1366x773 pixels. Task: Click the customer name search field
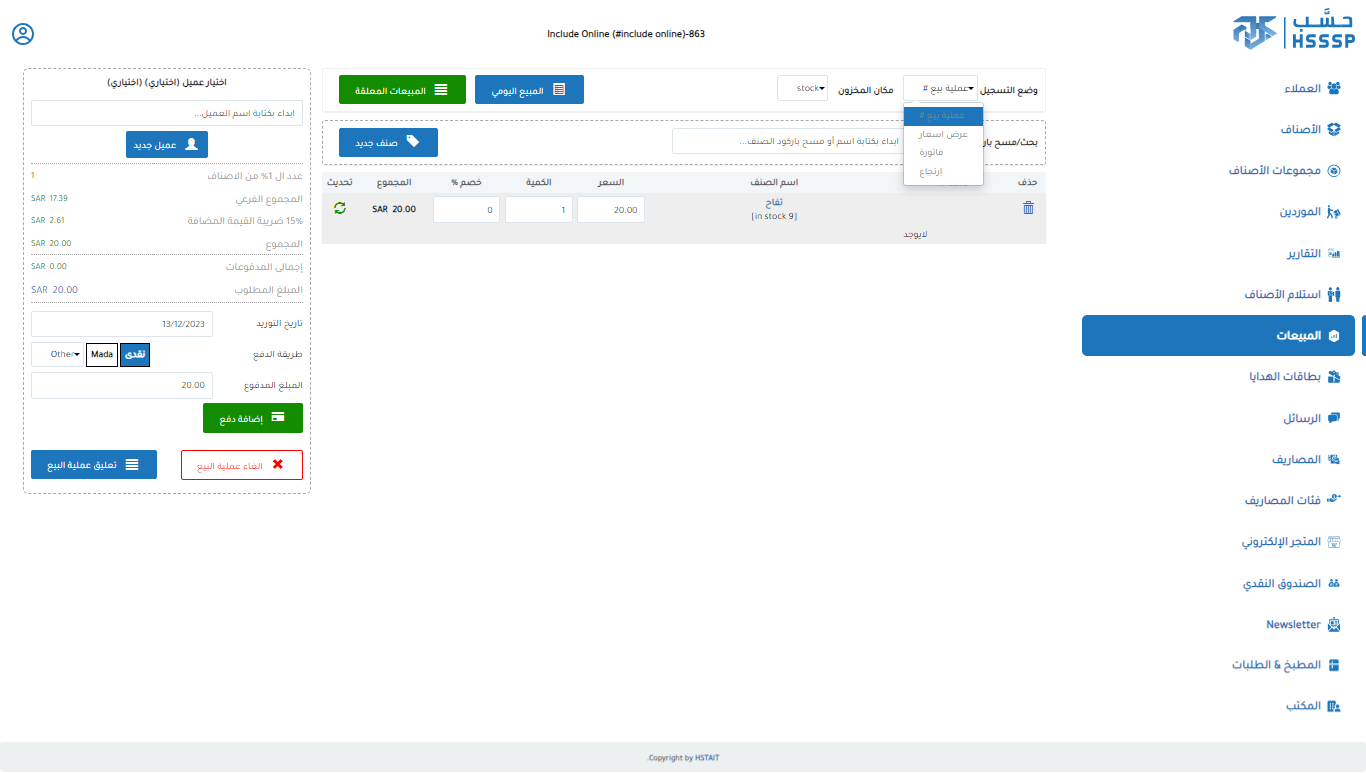pyautogui.click(x=167, y=113)
